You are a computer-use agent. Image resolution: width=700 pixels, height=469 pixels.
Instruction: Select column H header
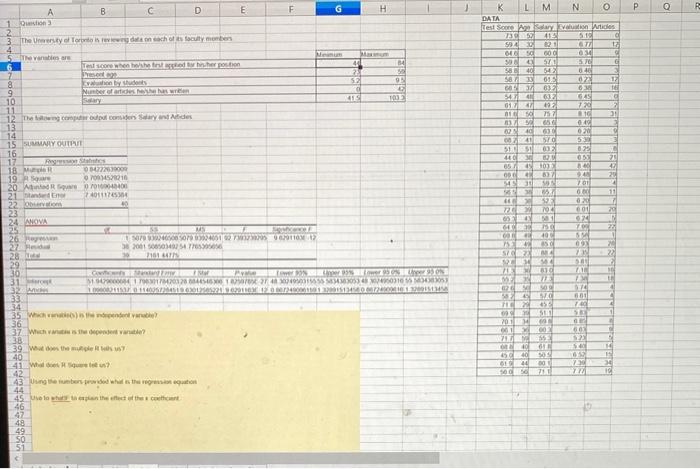pos(383,8)
